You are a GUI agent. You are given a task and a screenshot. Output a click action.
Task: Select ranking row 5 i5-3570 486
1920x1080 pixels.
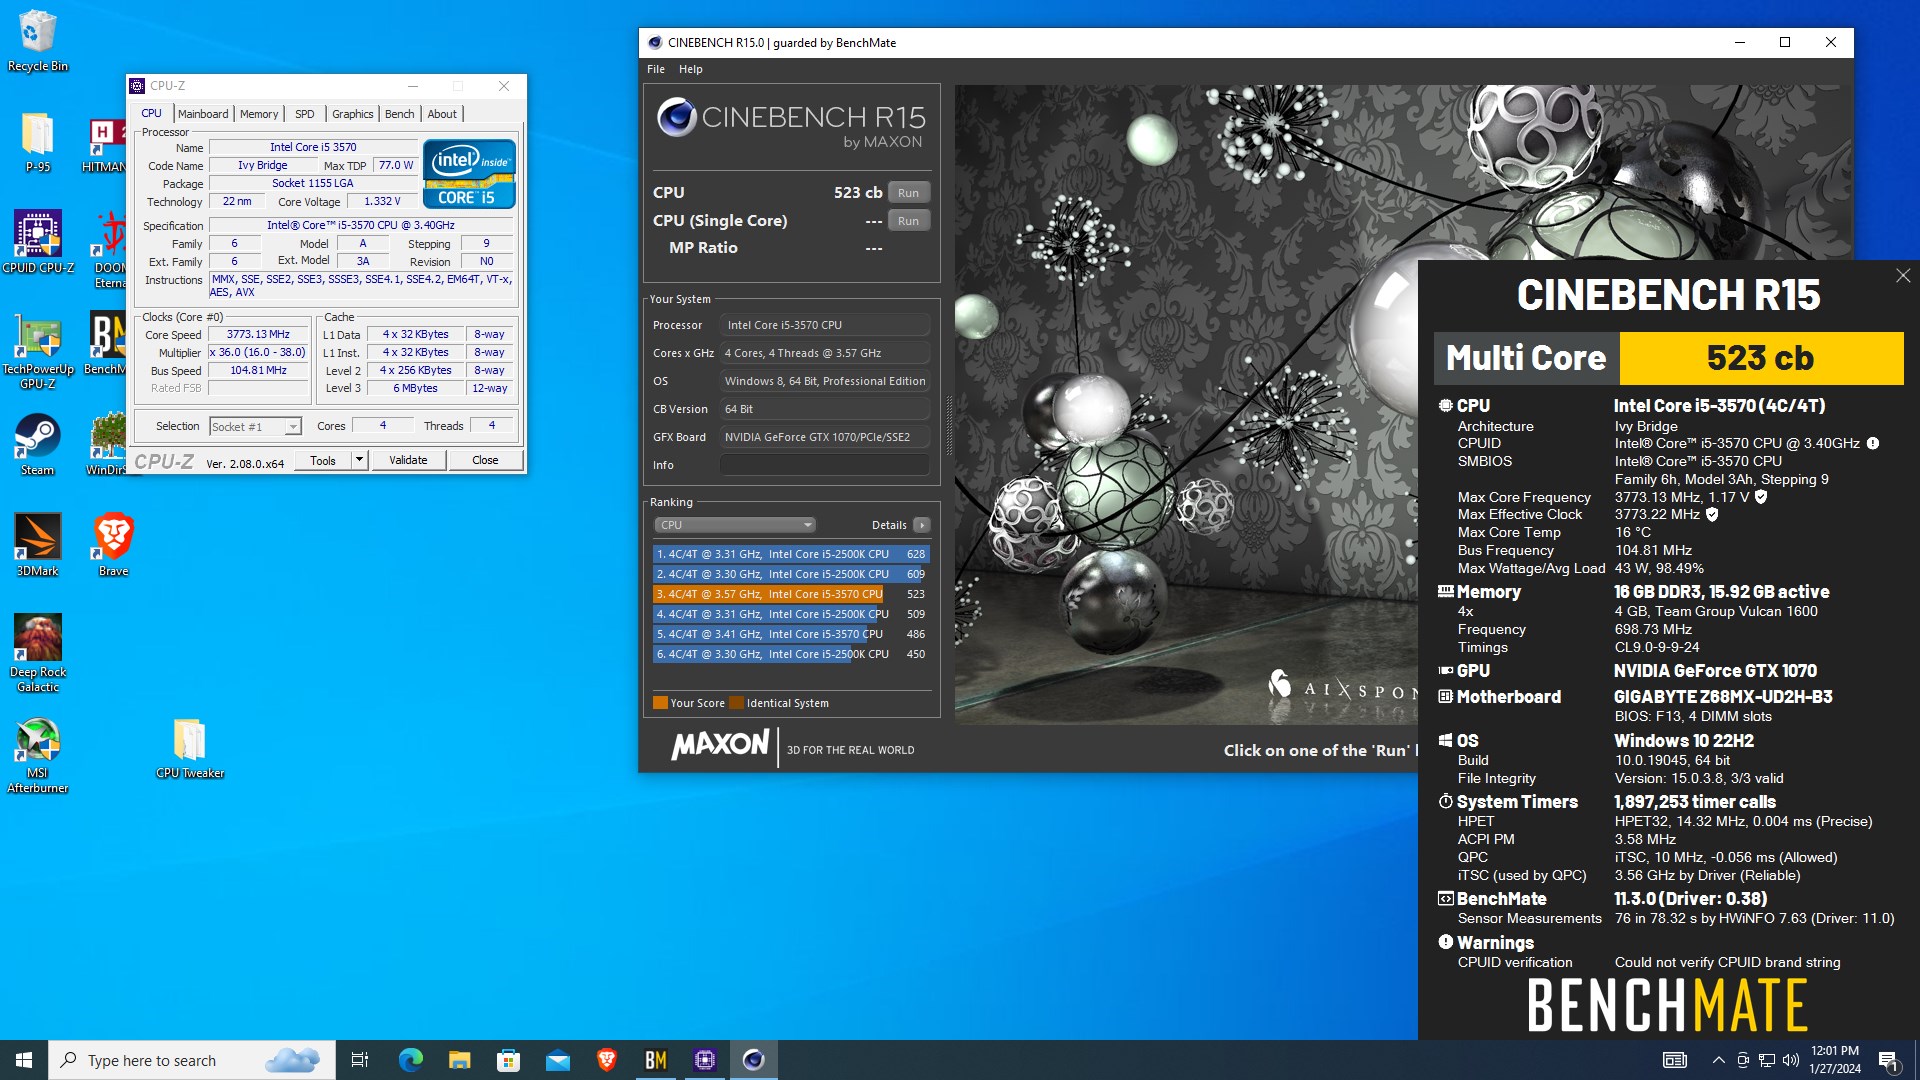coord(791,634)
